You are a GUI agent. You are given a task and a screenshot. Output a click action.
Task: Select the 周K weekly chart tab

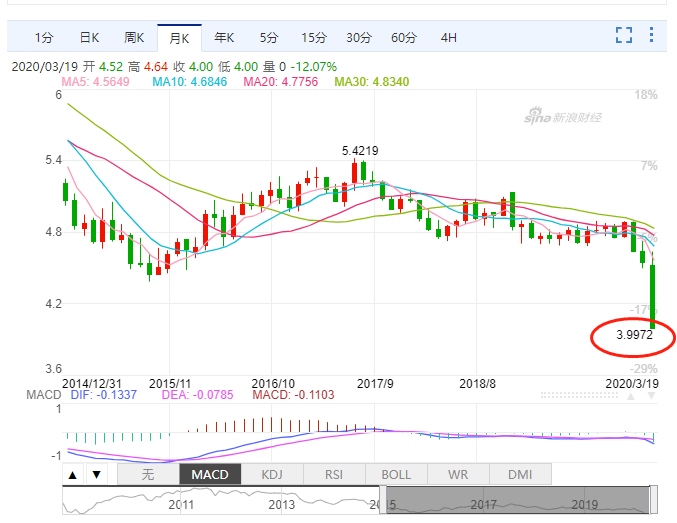(134, 38)
